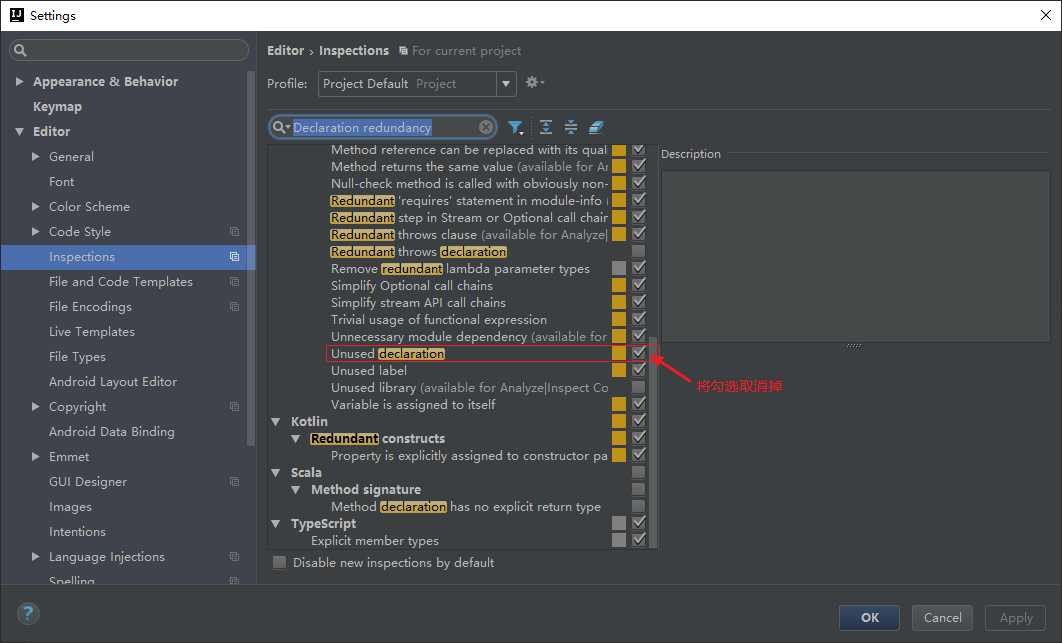
Task: Expand Appearance & Behavior section
Action: pos(20,81)
